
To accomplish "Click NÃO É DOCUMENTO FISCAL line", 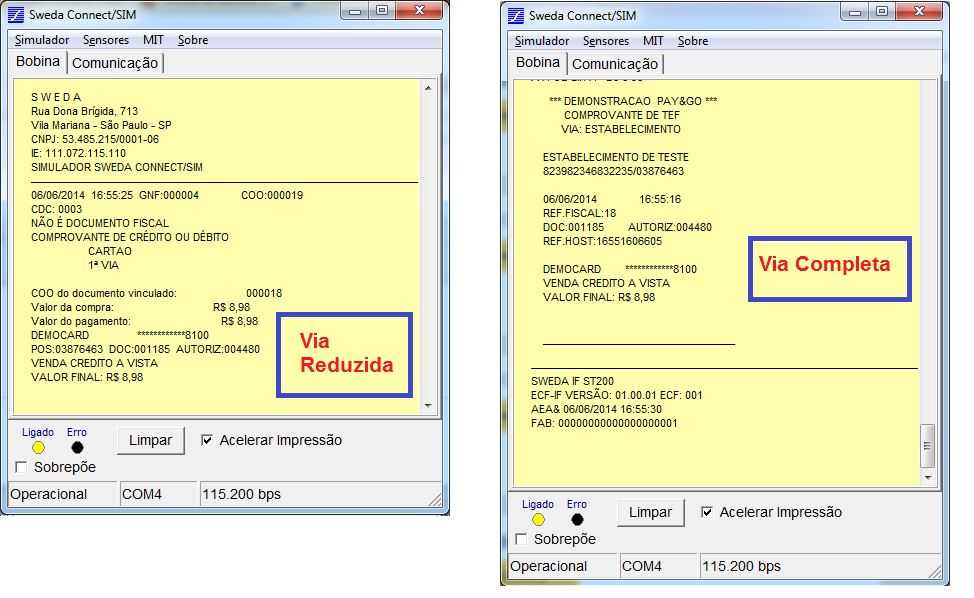I will click(x=100, y=223).
